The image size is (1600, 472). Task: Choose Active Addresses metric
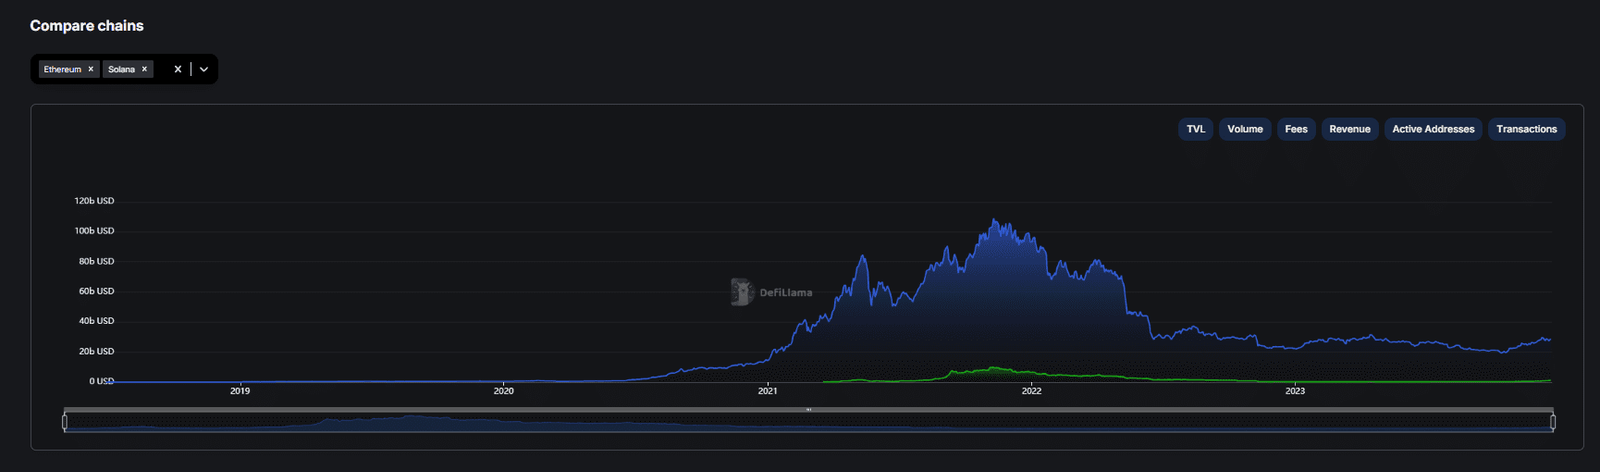(1432, 129)
